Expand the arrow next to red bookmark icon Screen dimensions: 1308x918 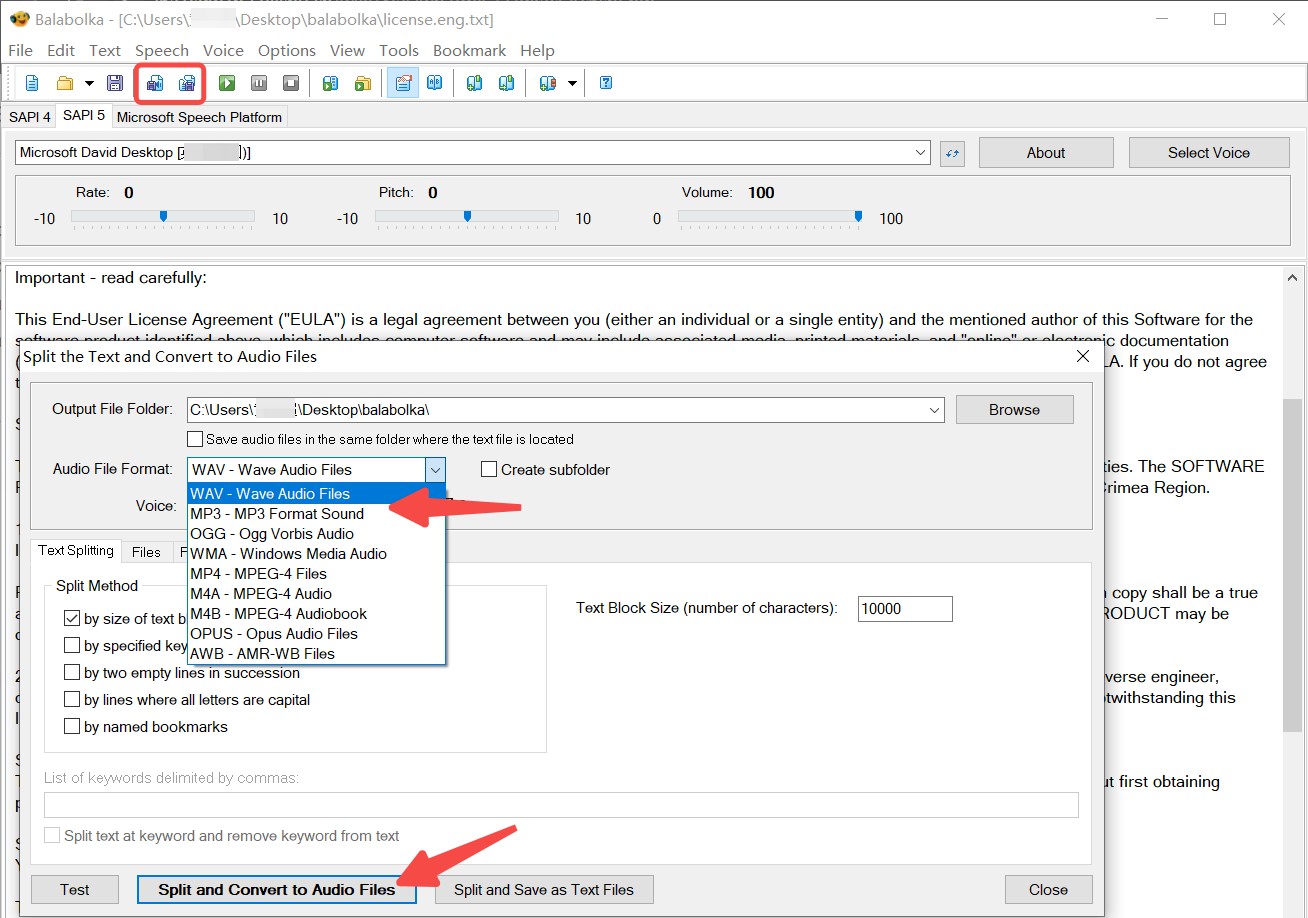tap(572, 83)
